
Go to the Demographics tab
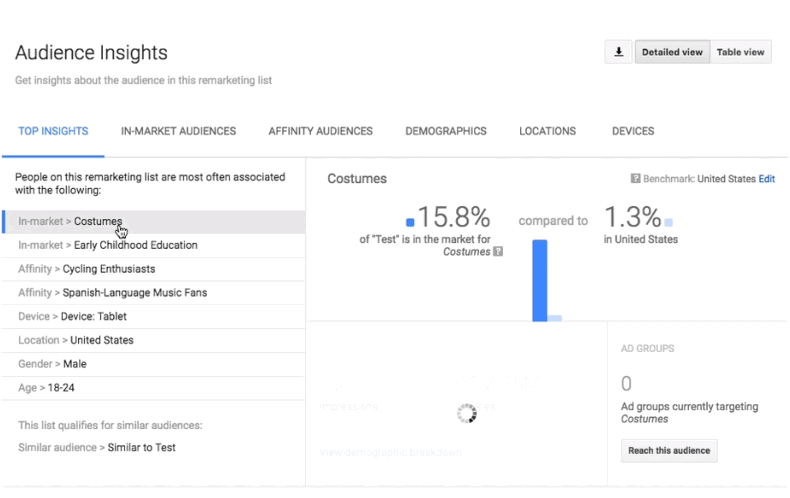(x=446, y=132)
